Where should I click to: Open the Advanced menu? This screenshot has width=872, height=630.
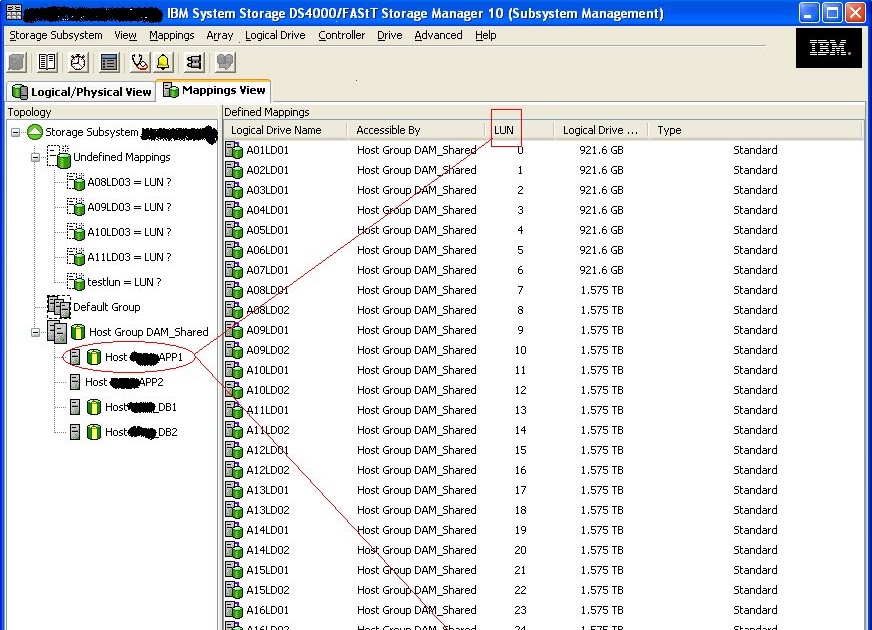[x=438, y=35]
